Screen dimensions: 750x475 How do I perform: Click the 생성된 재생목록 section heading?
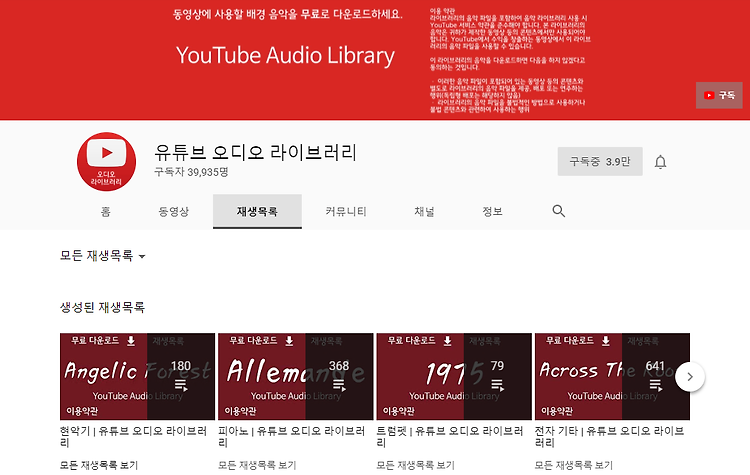pos(102,307)
